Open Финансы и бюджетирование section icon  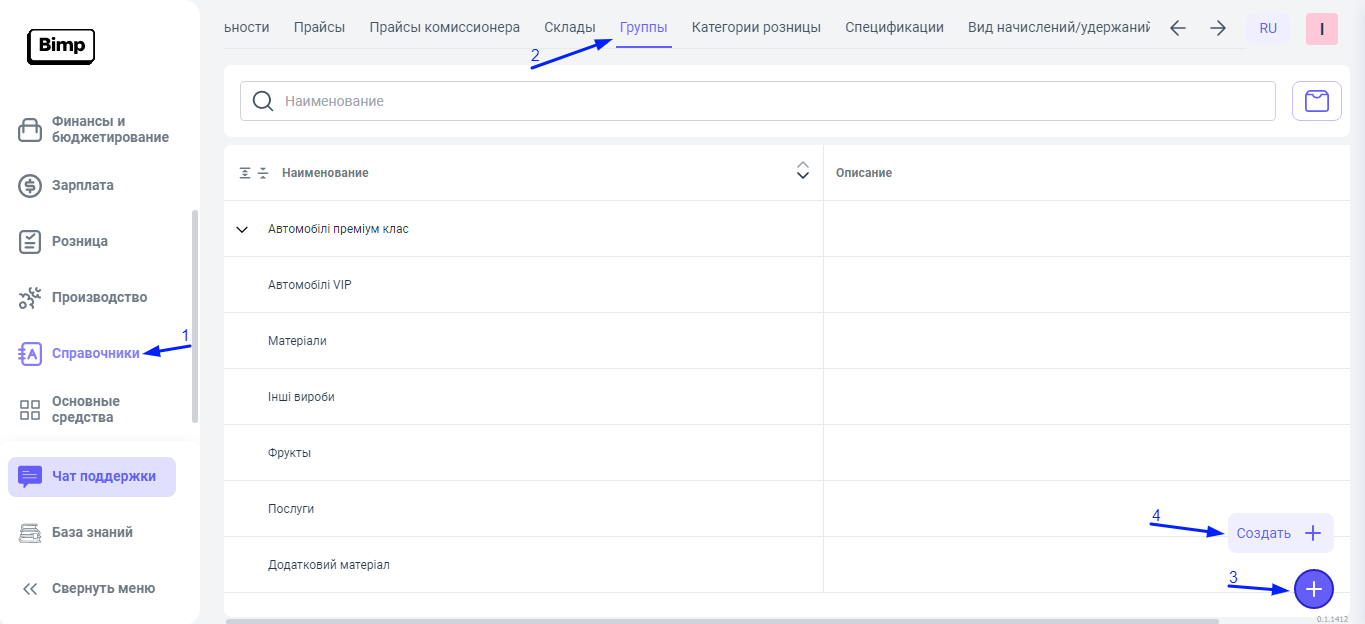30,130
